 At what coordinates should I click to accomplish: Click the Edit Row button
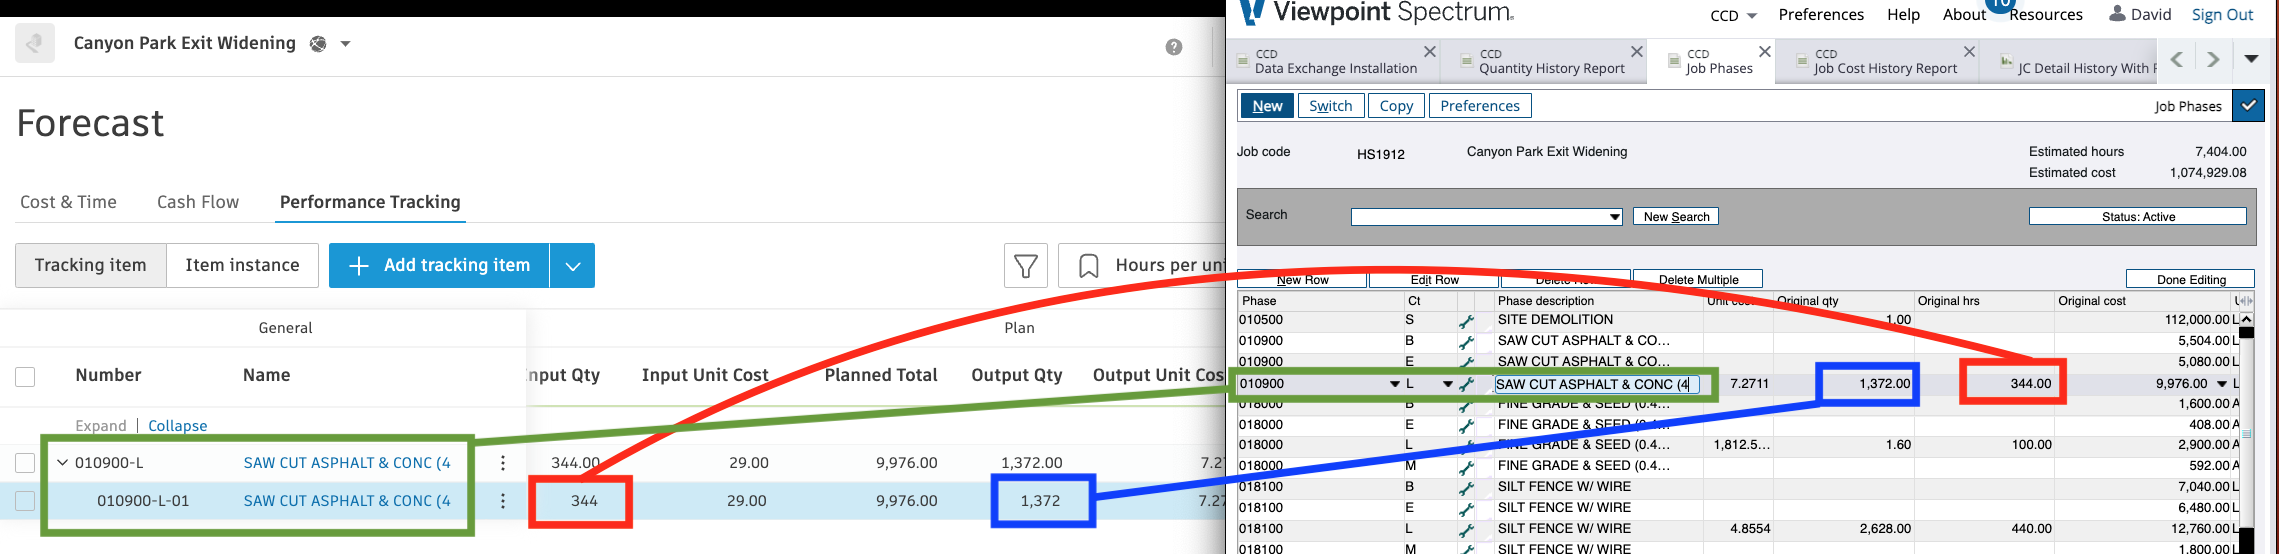tap(1435, 279)
